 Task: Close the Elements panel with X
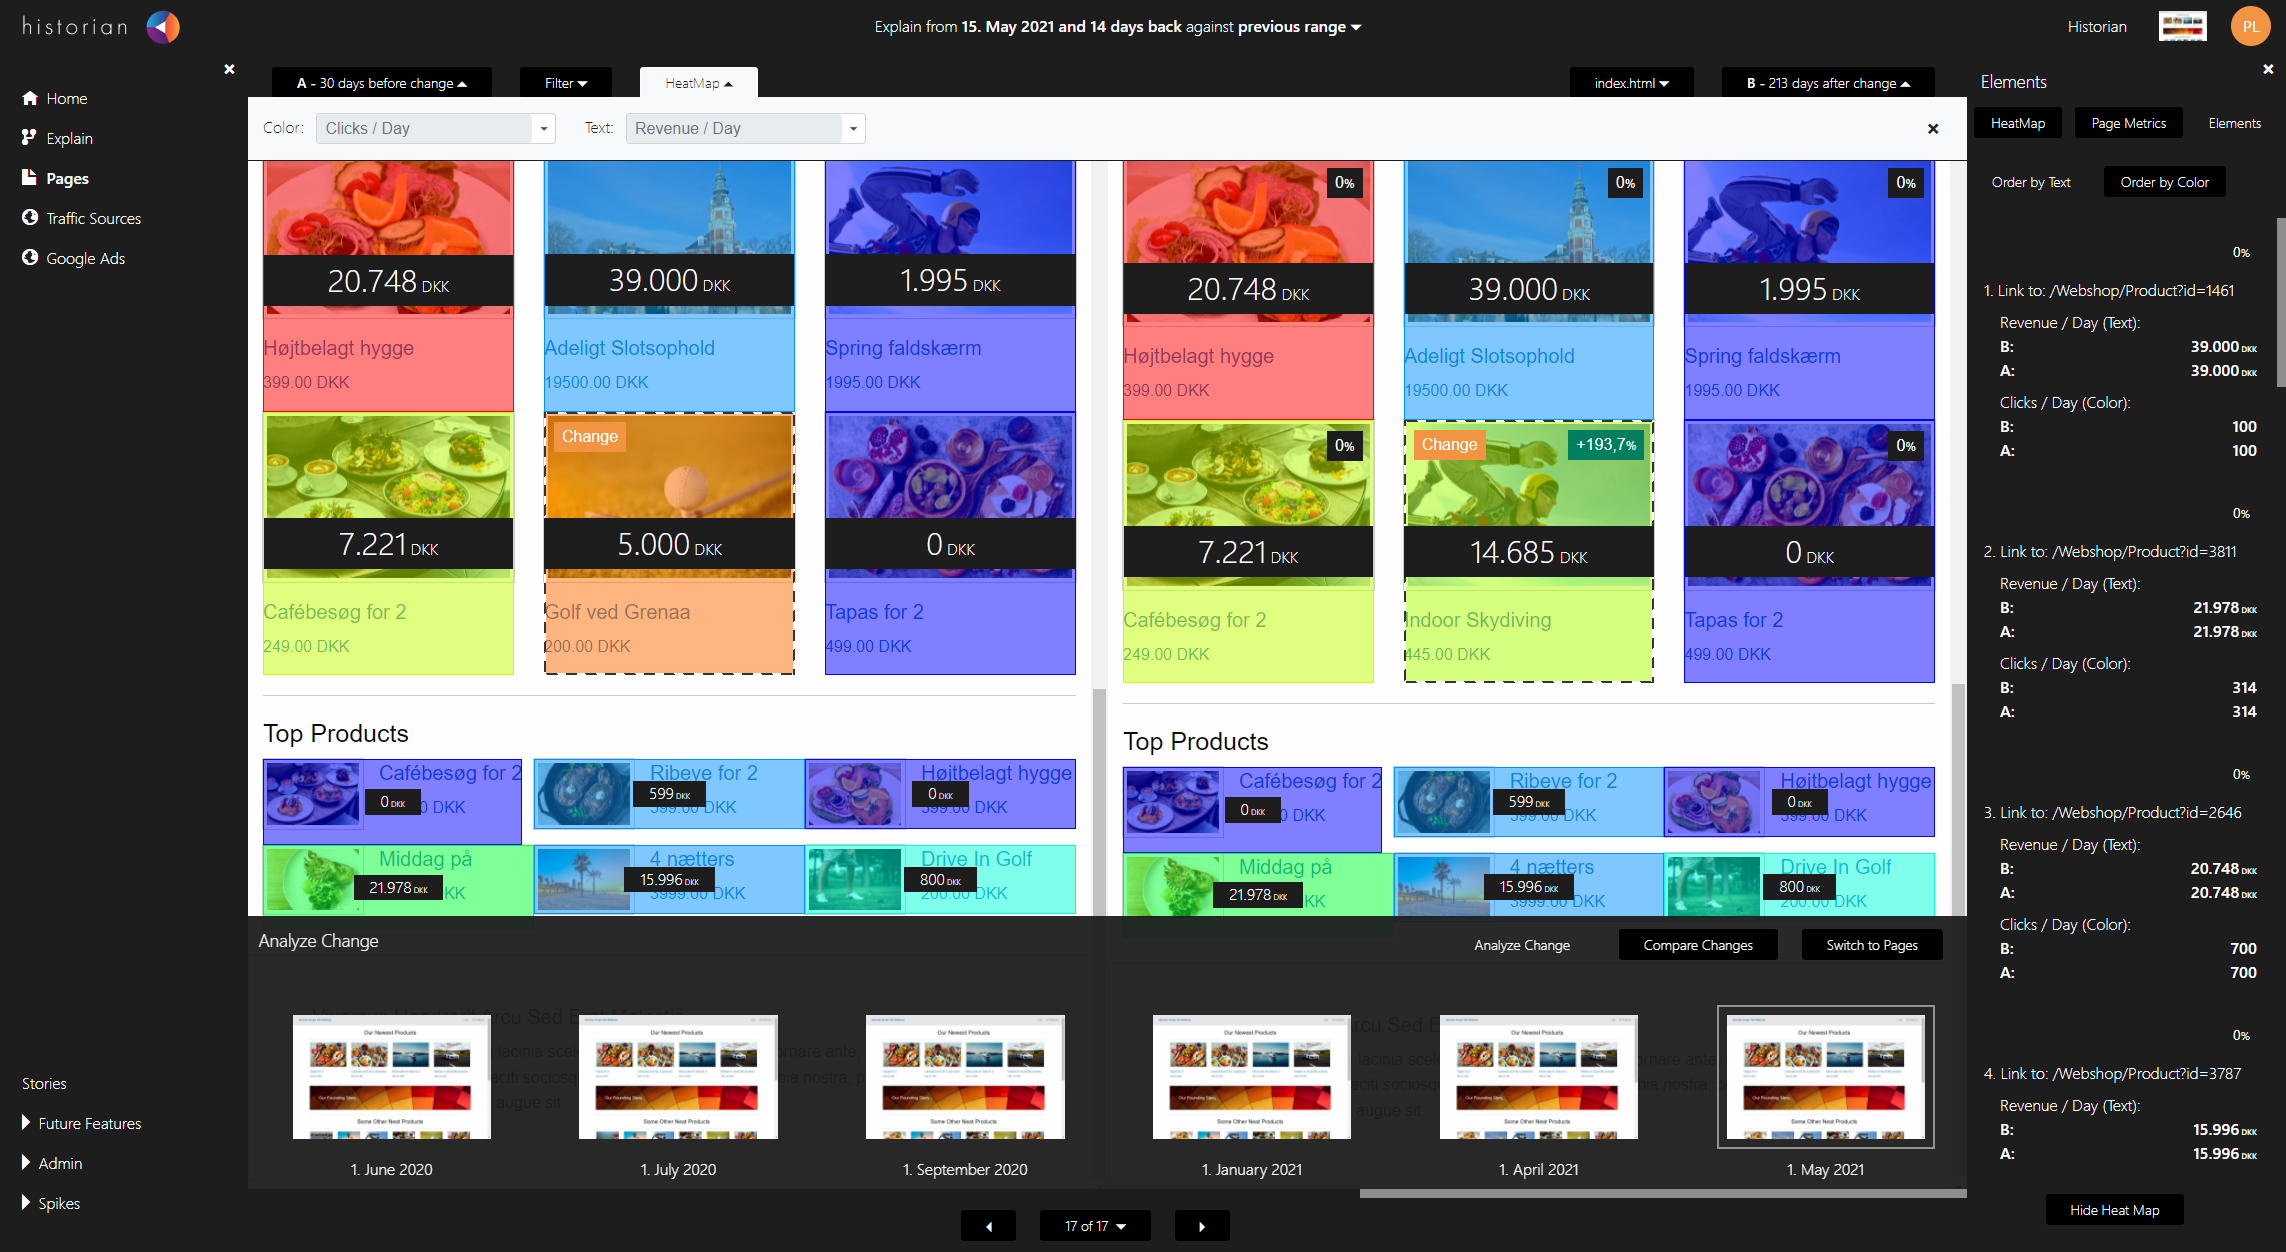tap(2268, 69)
